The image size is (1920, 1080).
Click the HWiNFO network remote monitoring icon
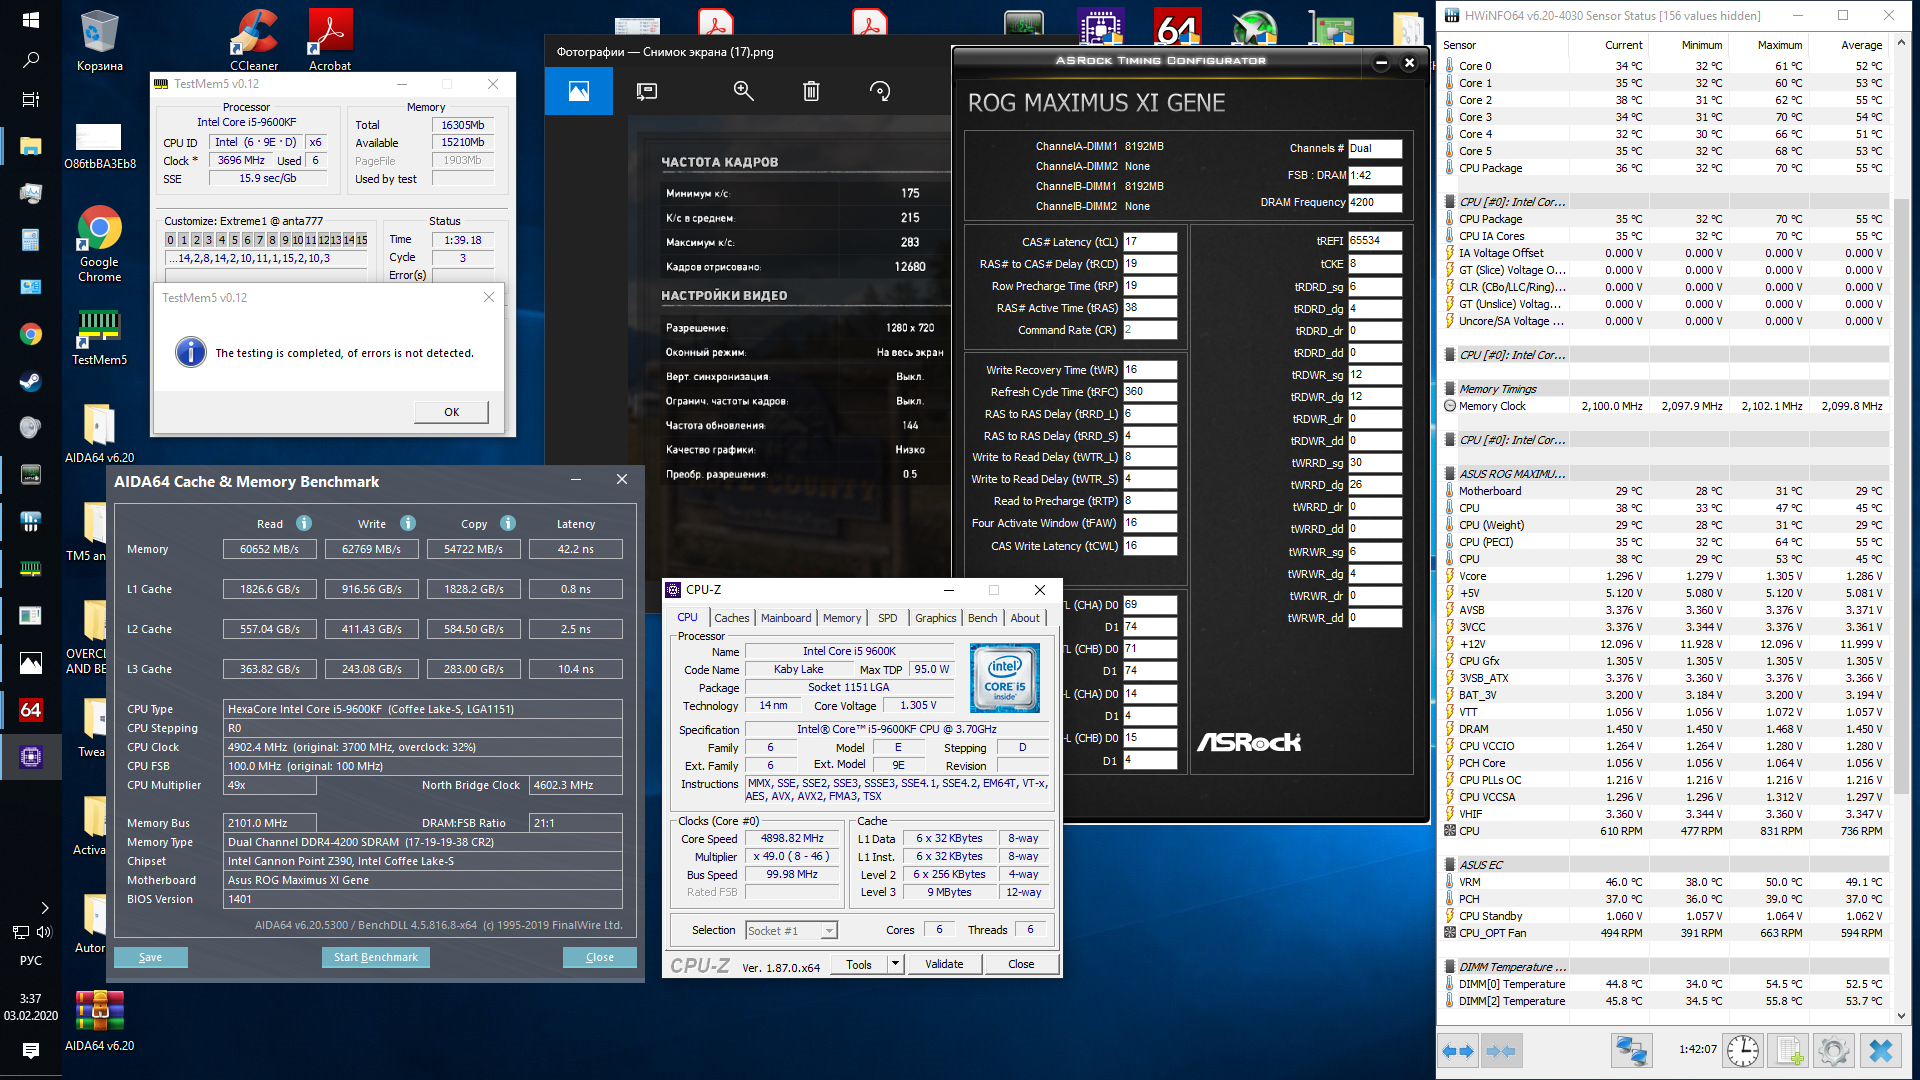(1631, 1051)
